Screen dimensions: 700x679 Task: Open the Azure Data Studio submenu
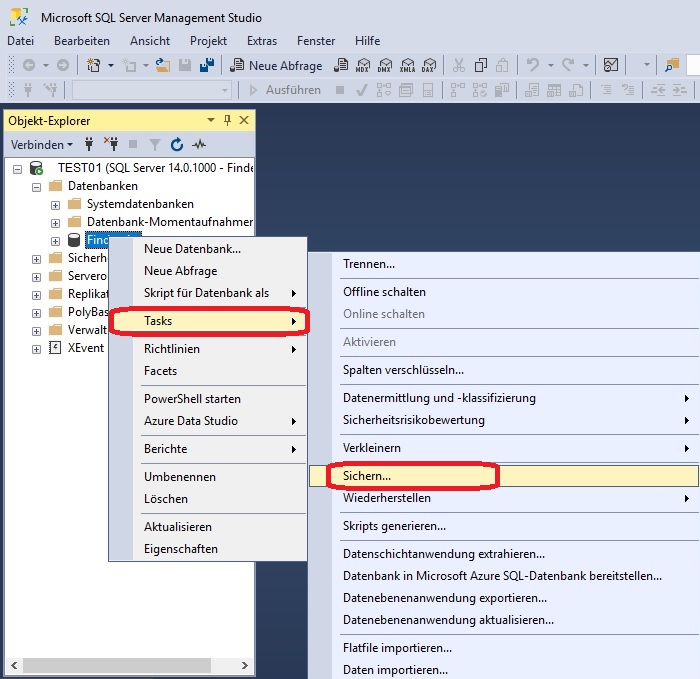coord(208,421)
